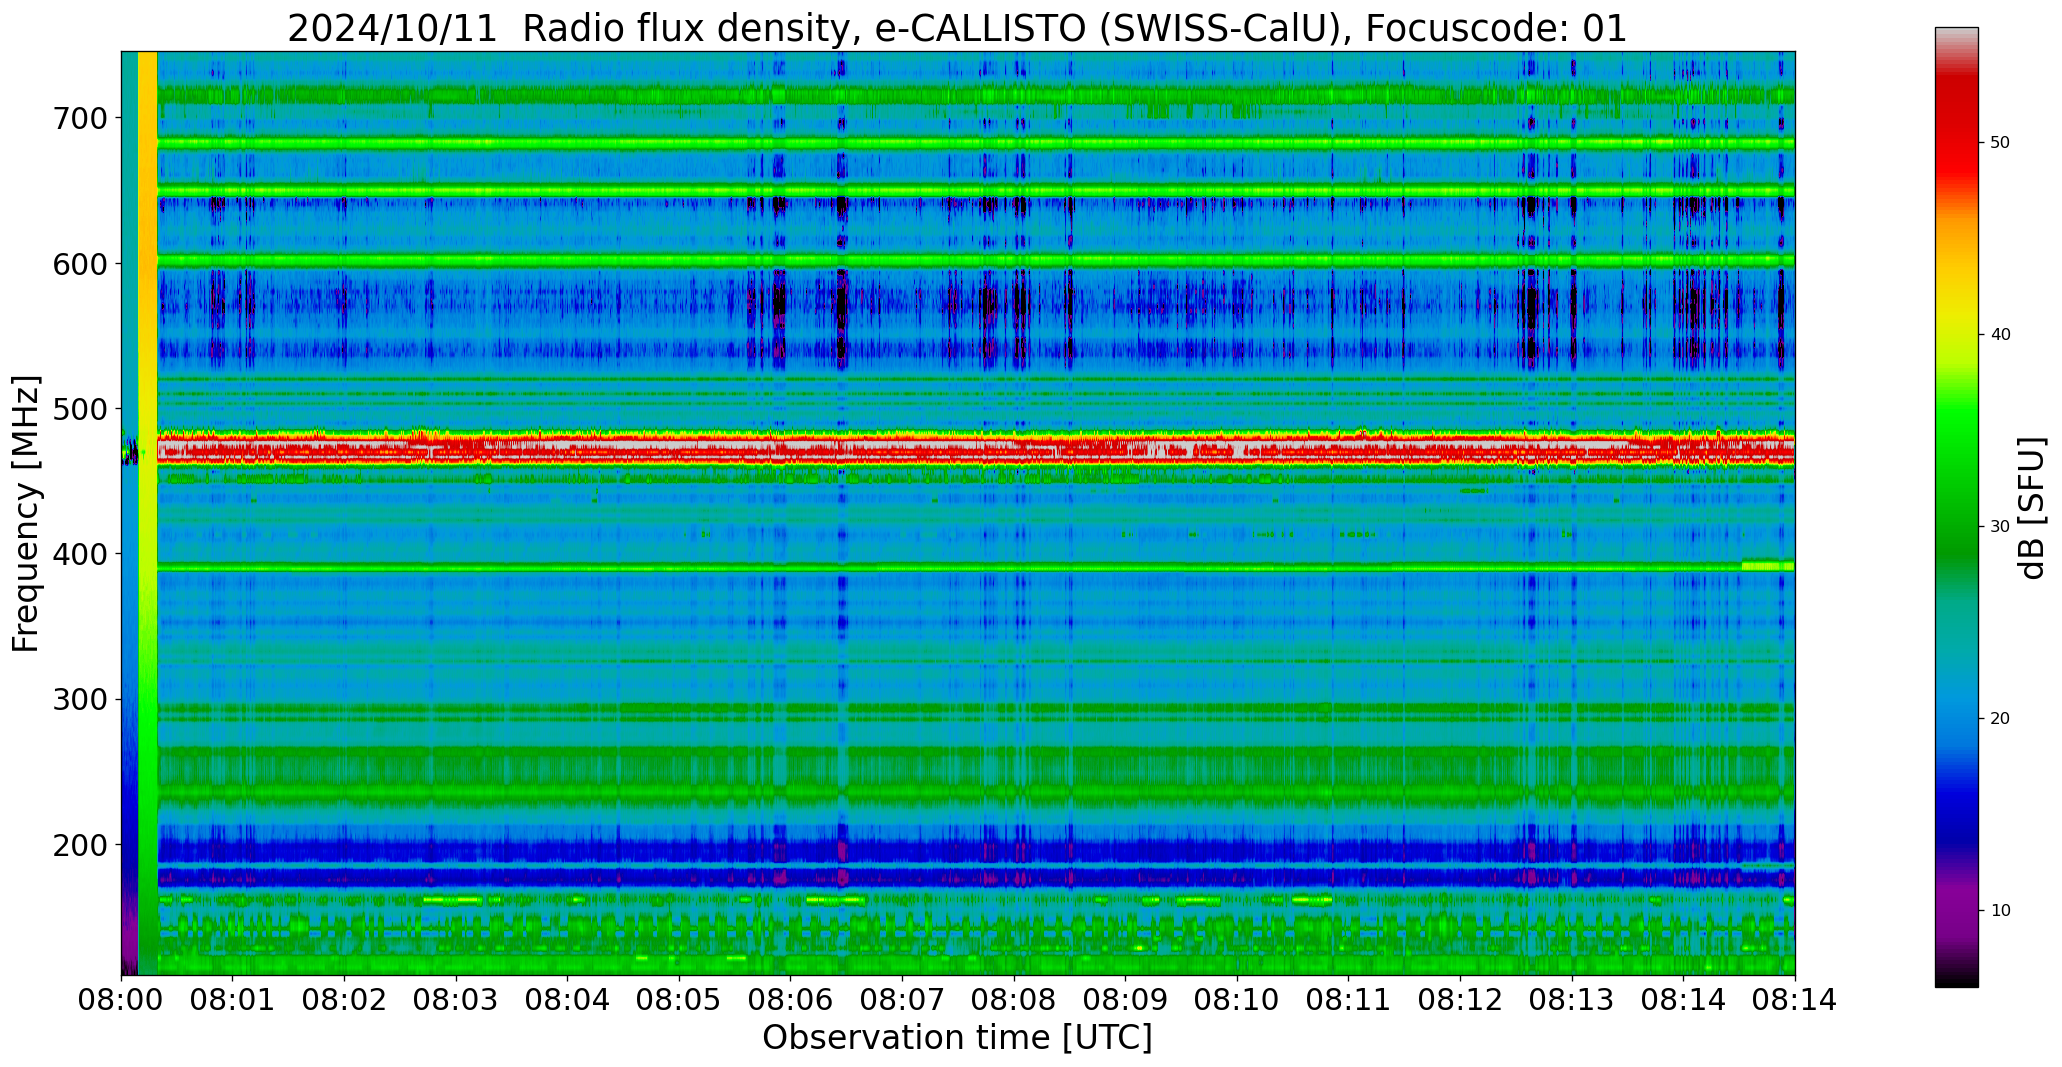Click the 08:07 time tick label
The image size is (2062, 1067).
tap(903, 1001)
